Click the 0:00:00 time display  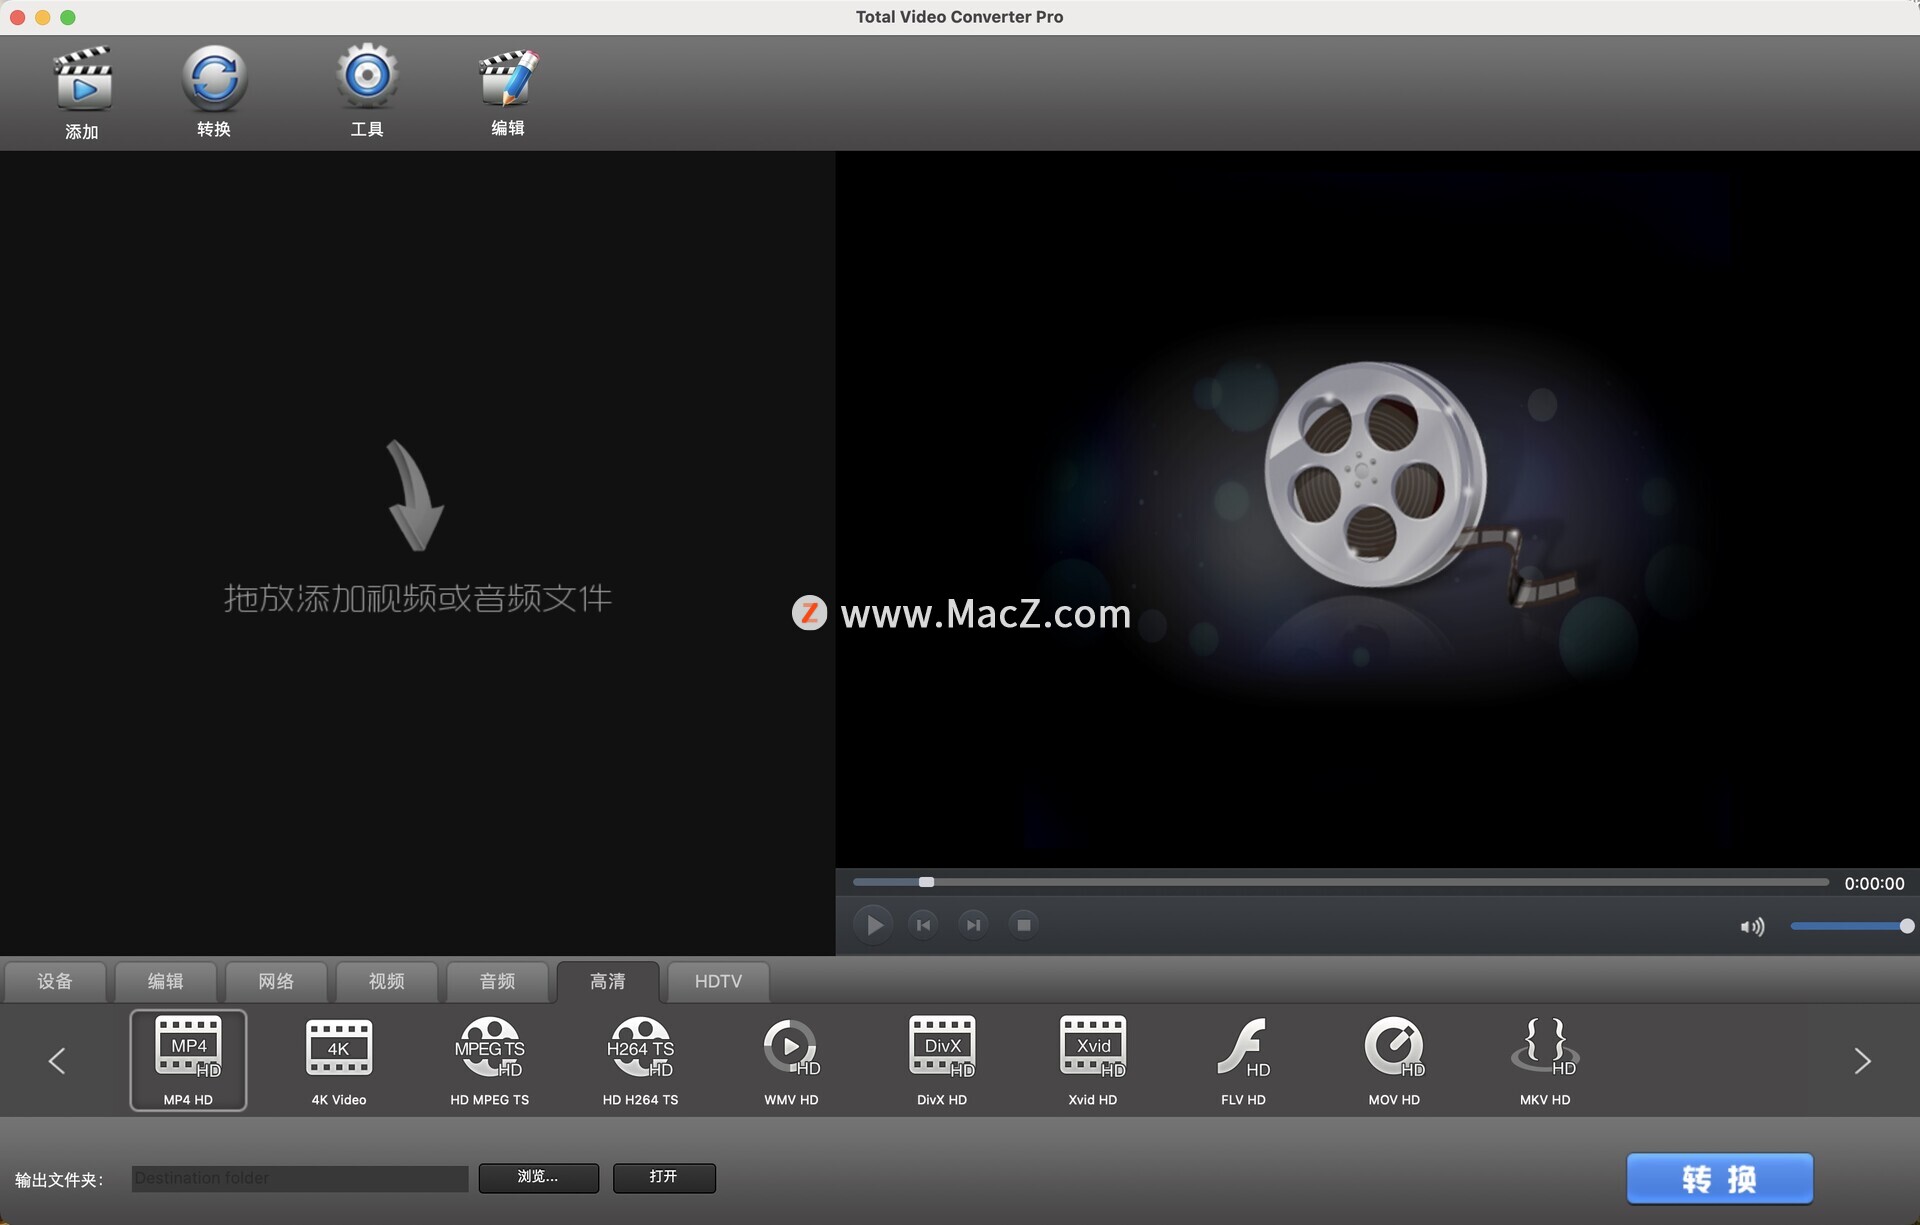click(x=1874, y=884)
